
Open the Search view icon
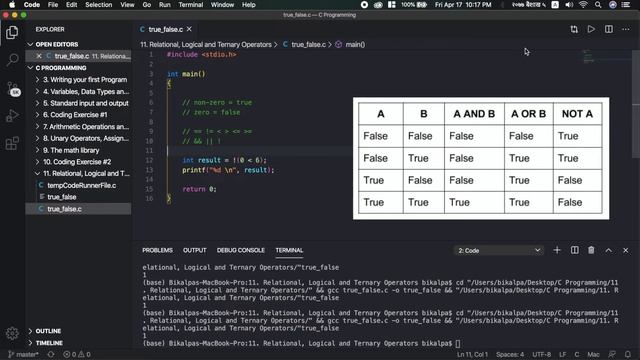pyautogui.click(x=12, y=60)
